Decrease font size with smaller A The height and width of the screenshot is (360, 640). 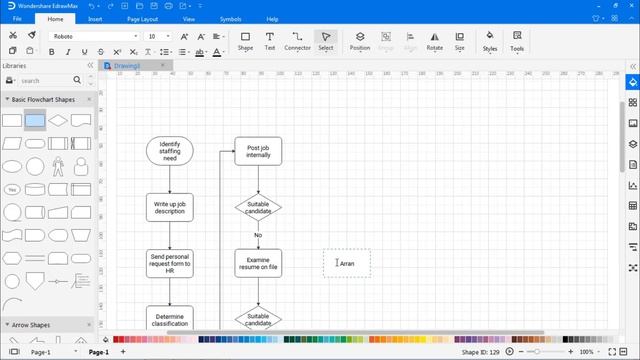point(201,37)
